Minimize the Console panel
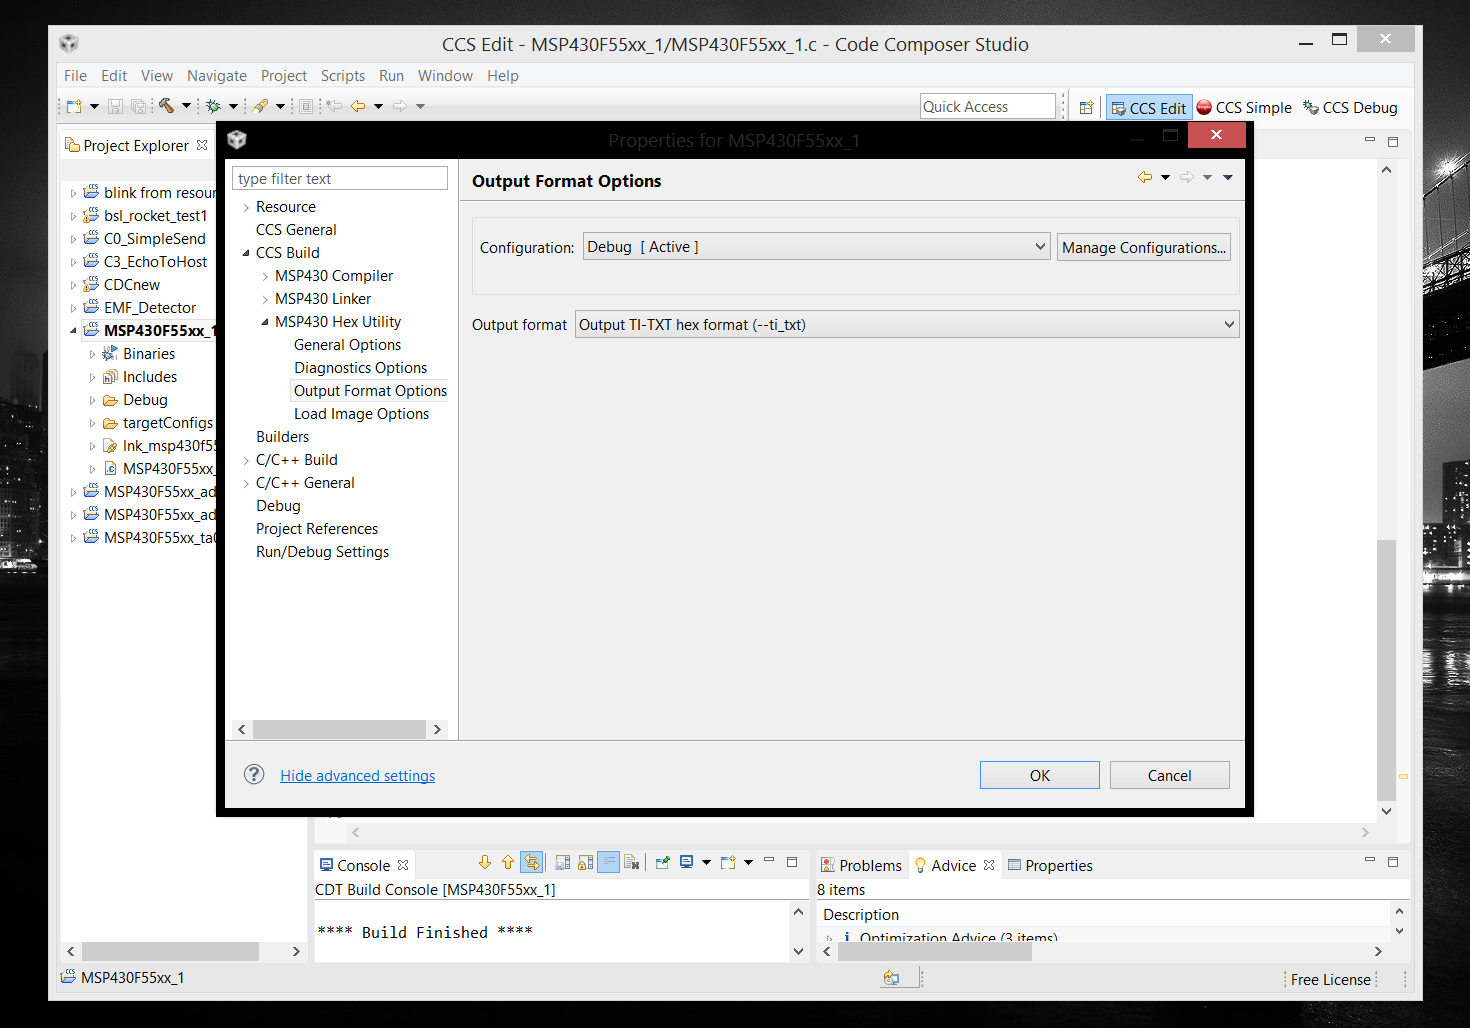1470x1028 pixels. (769, 860)
